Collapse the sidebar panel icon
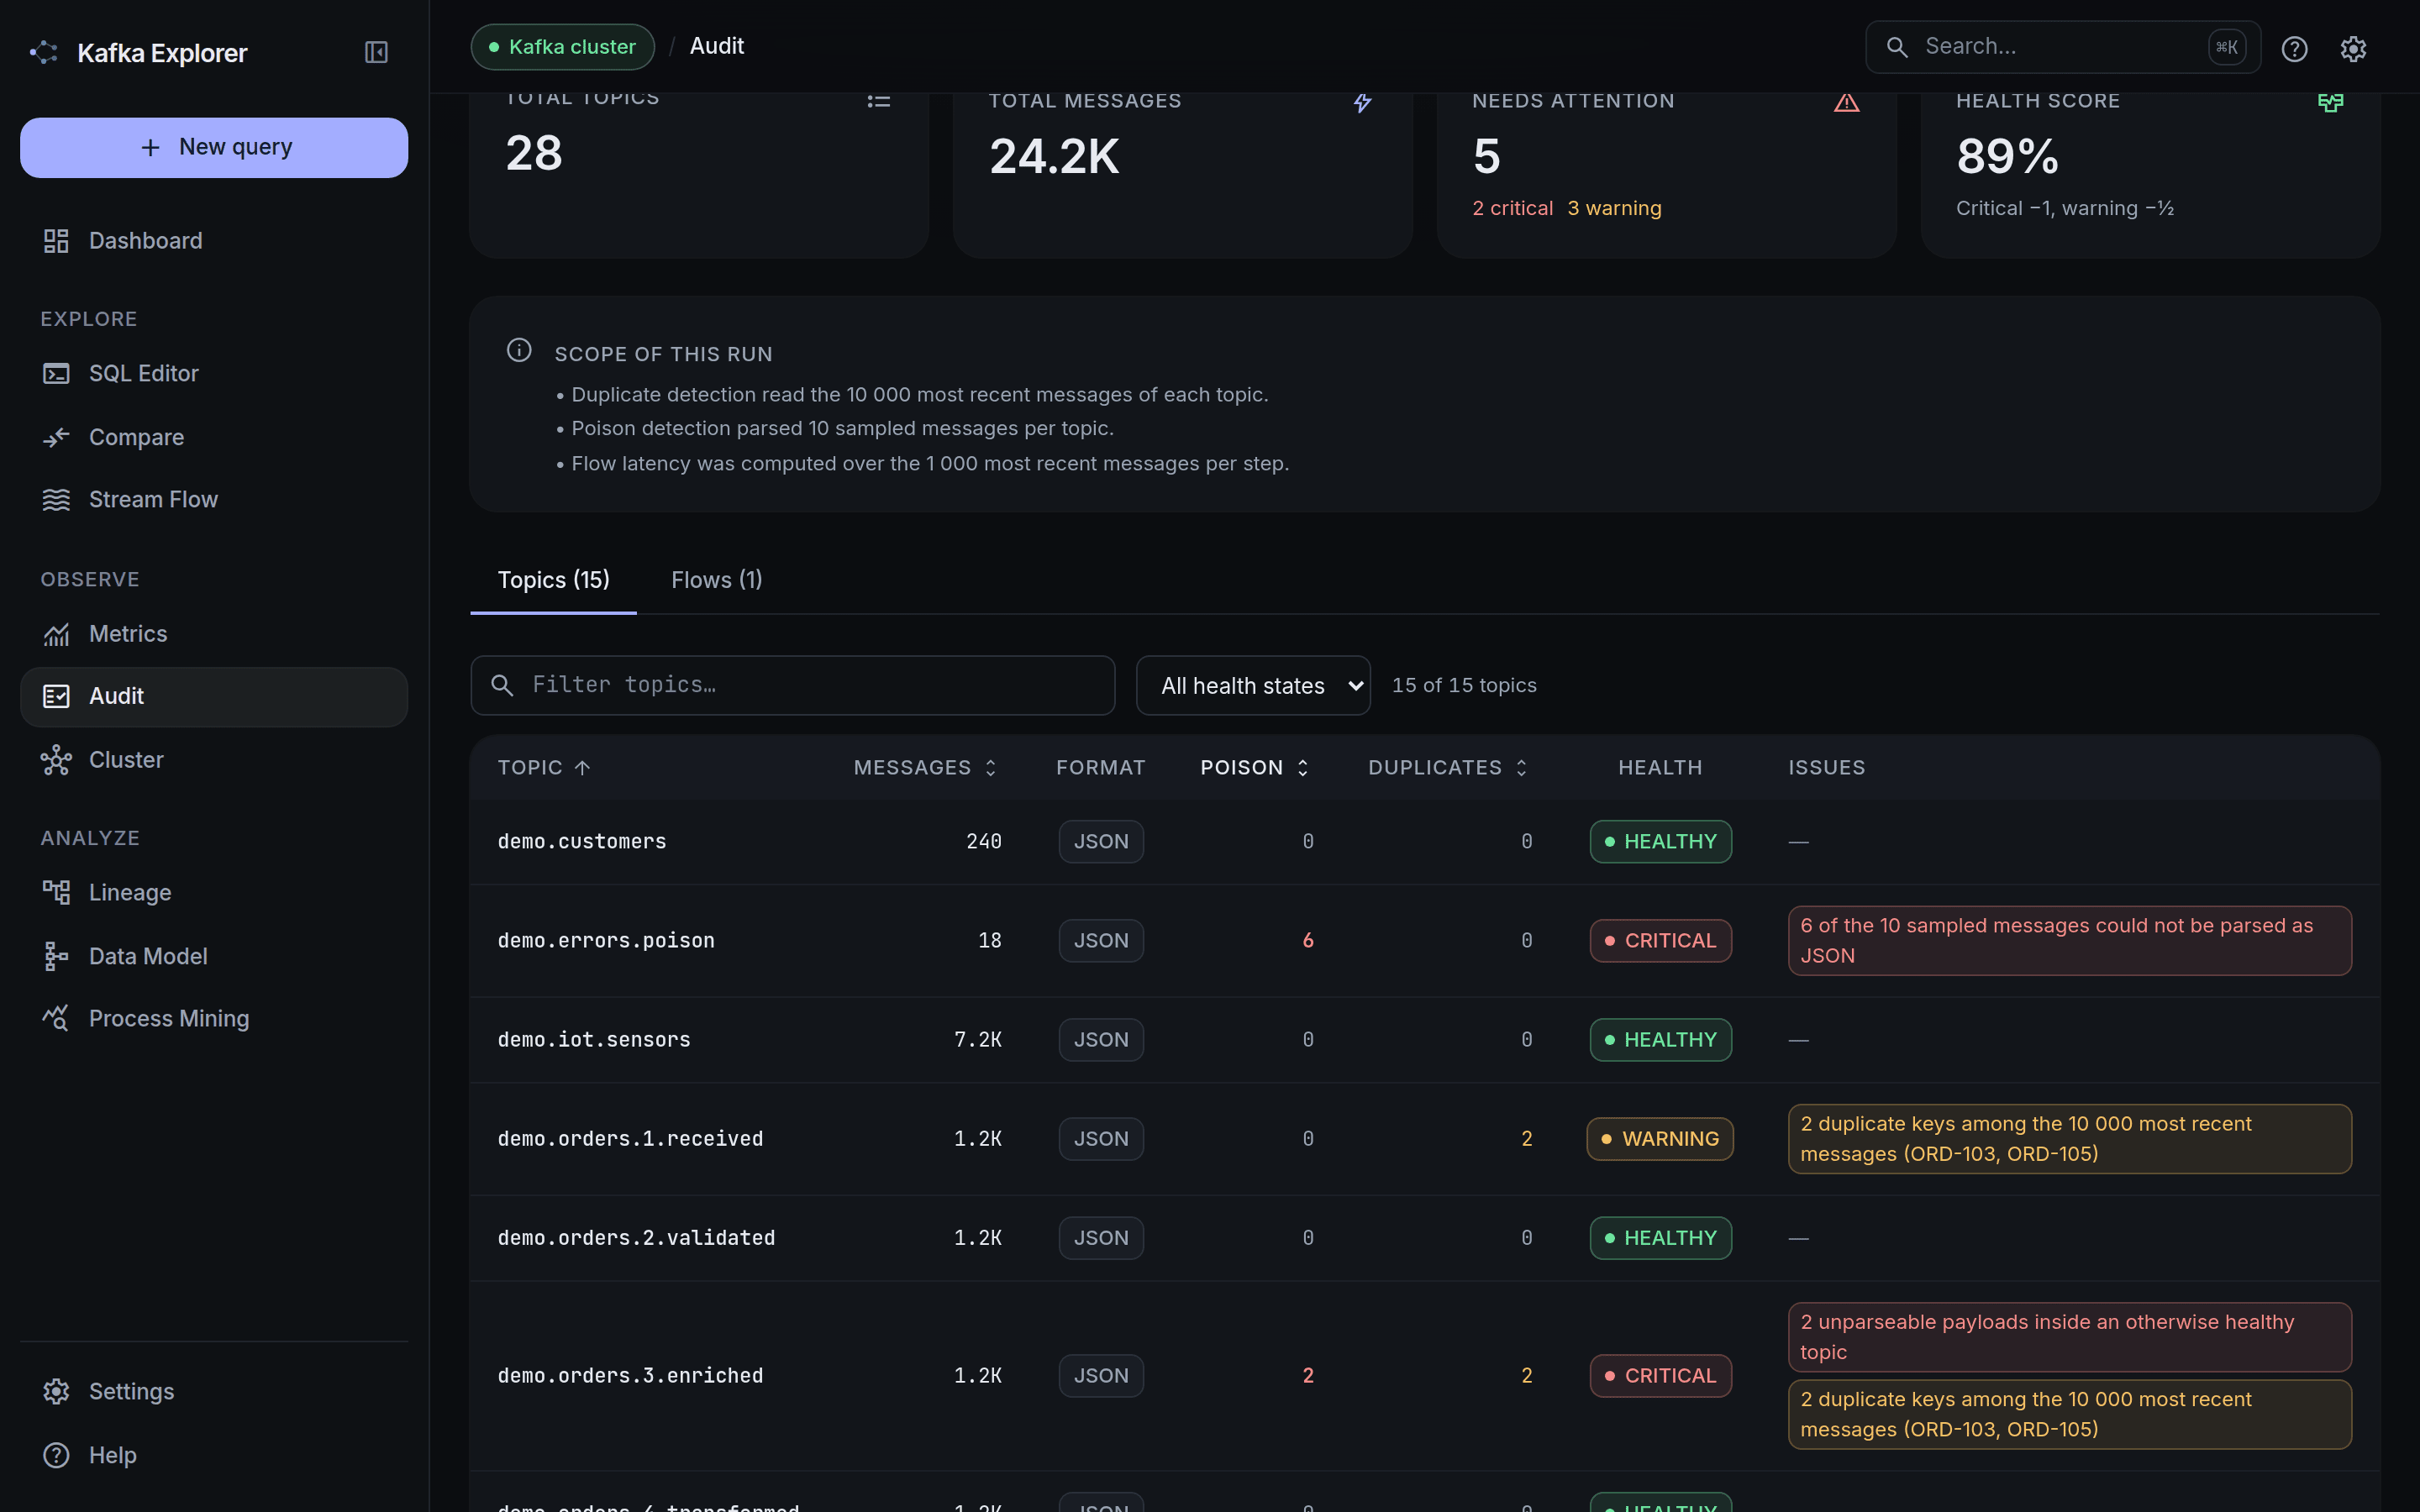The image size is (2420, 1512). tap(376, 52)
